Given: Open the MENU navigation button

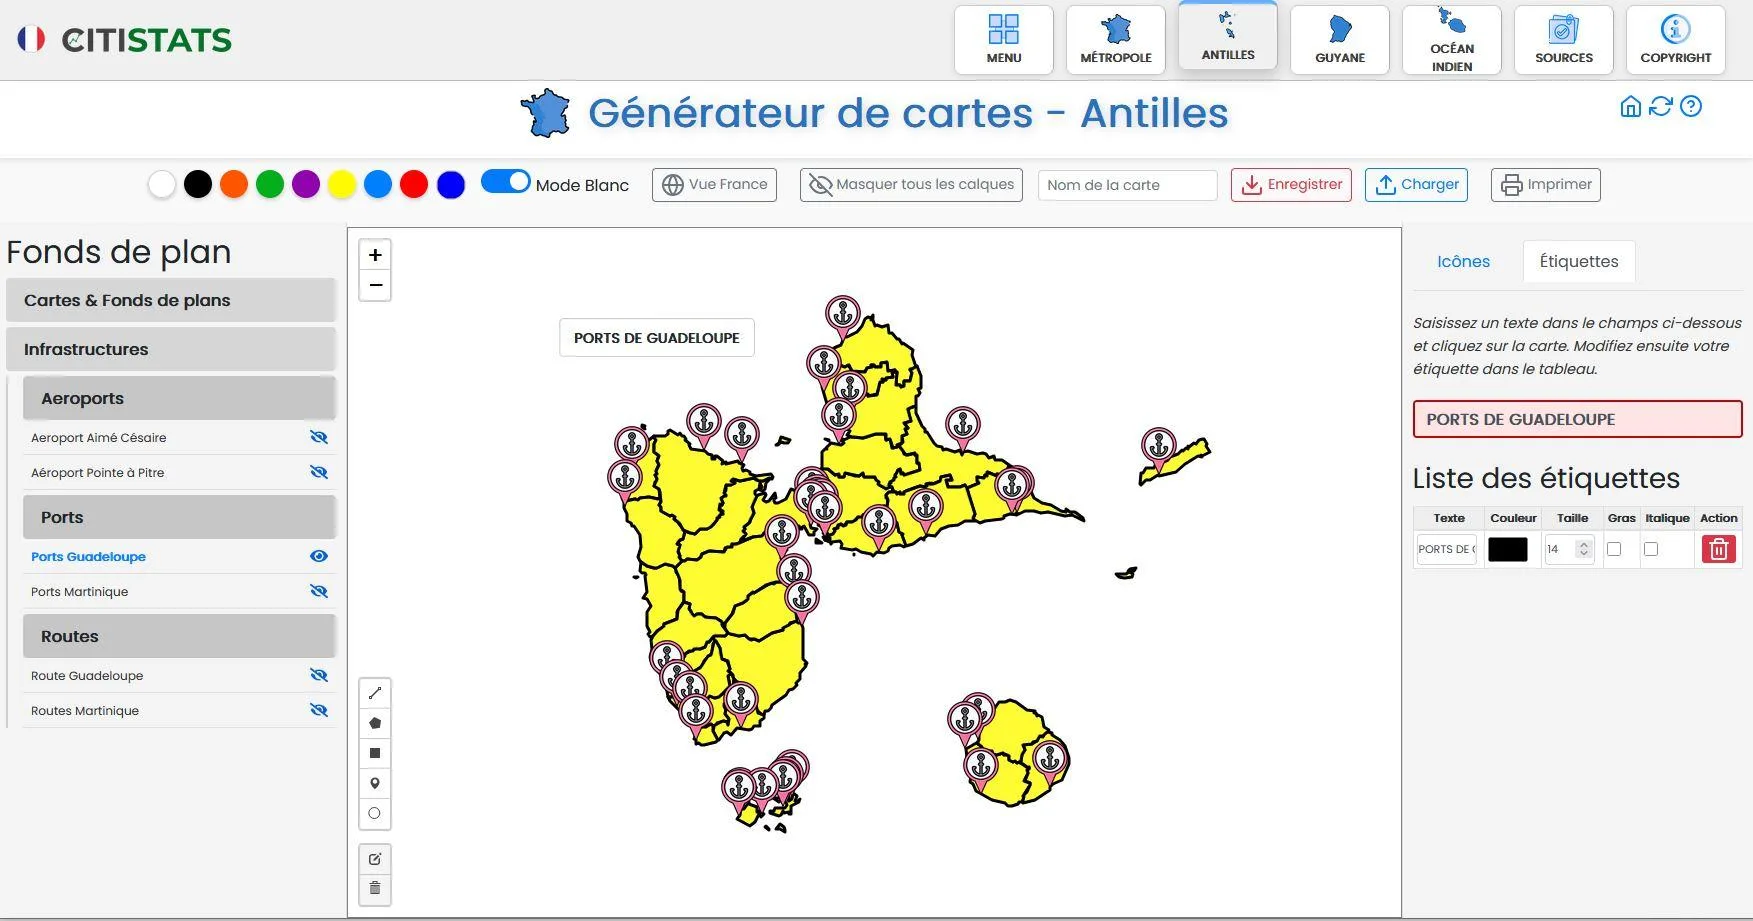Looking at the screenshot, I should tap(1003, 40).
